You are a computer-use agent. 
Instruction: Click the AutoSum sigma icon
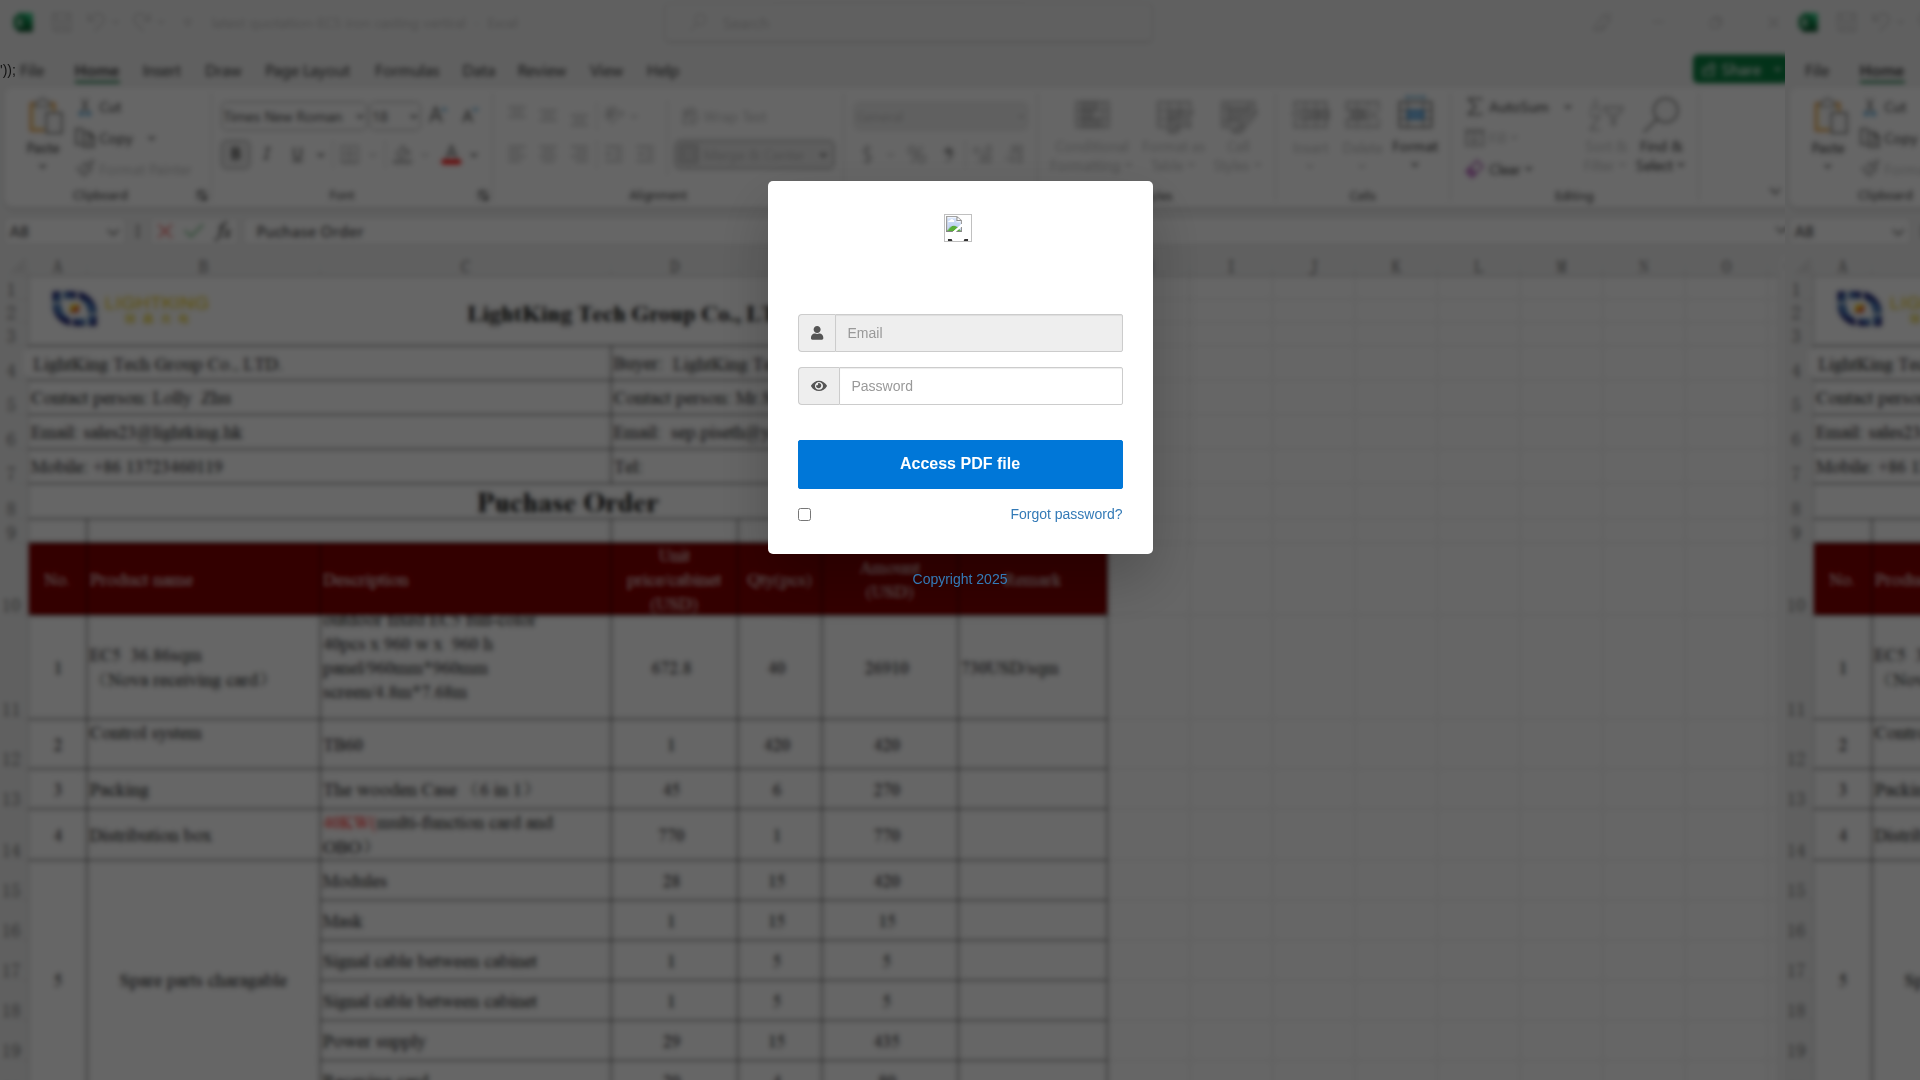point(1474,106)
